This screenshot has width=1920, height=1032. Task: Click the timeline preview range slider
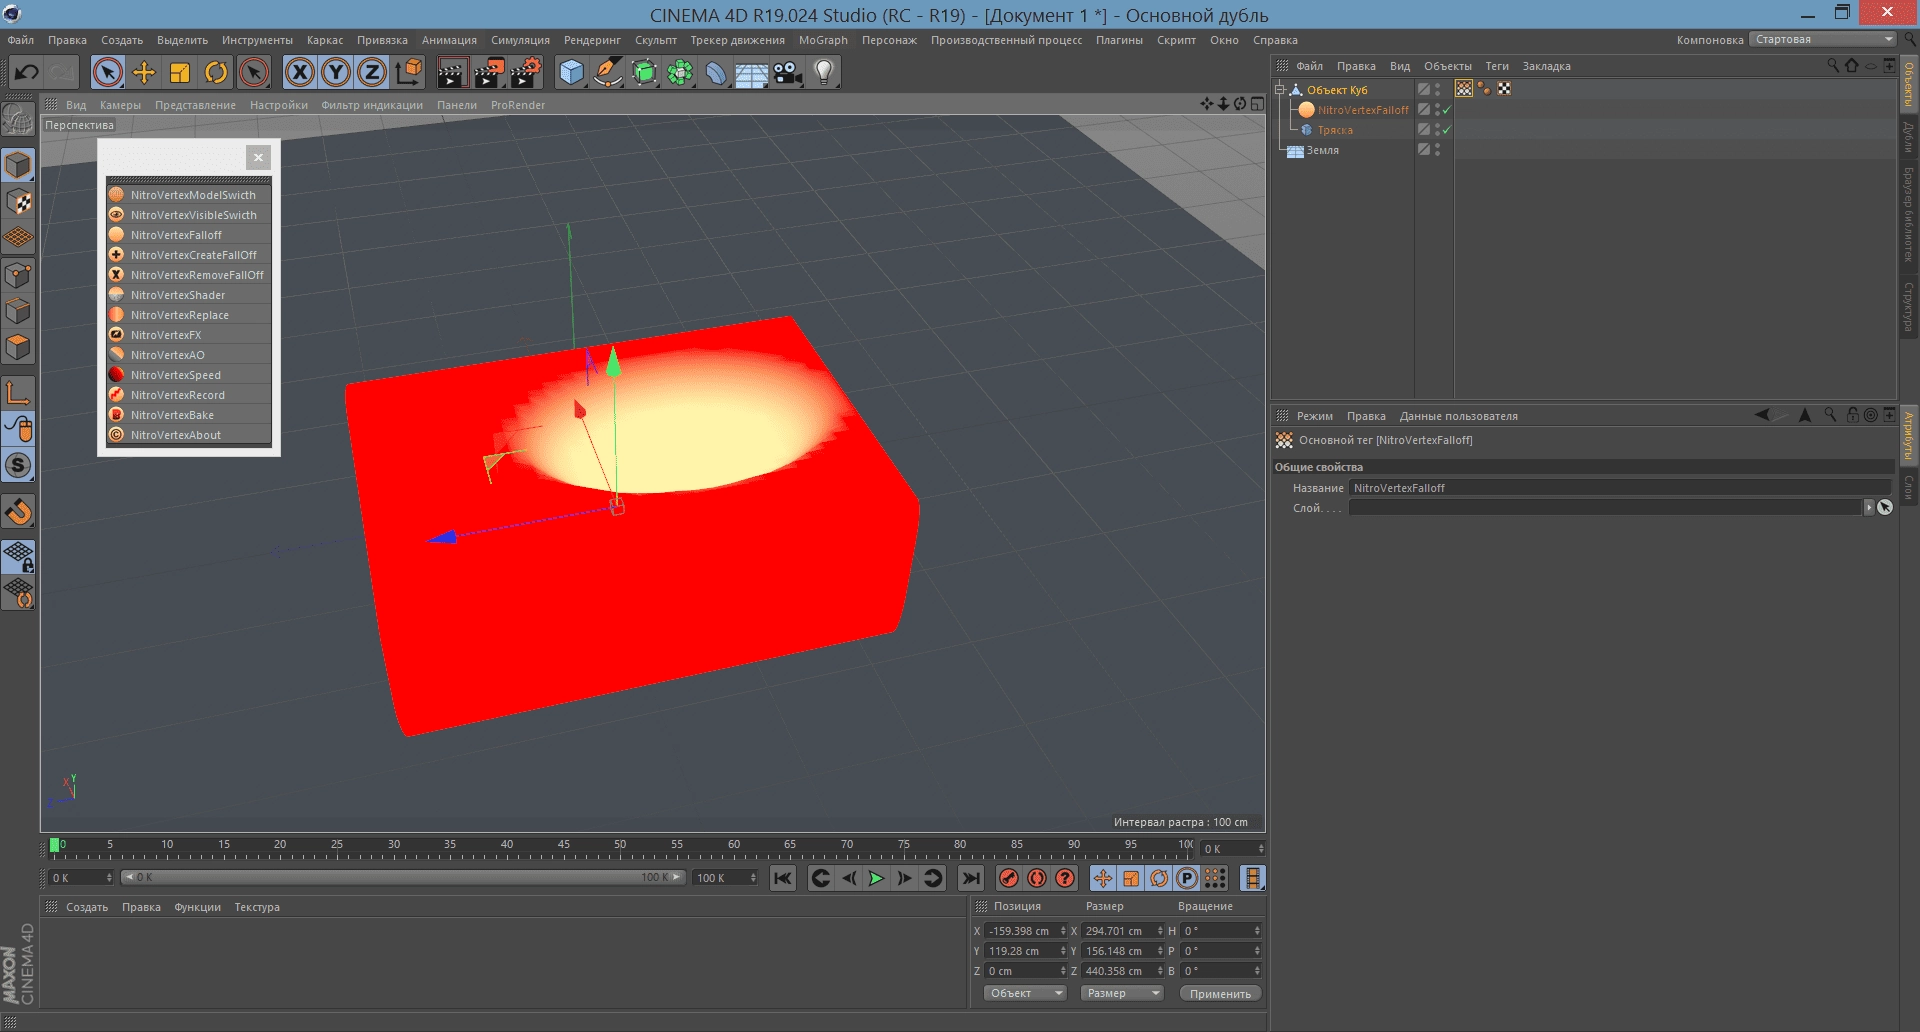coord(403,877)
